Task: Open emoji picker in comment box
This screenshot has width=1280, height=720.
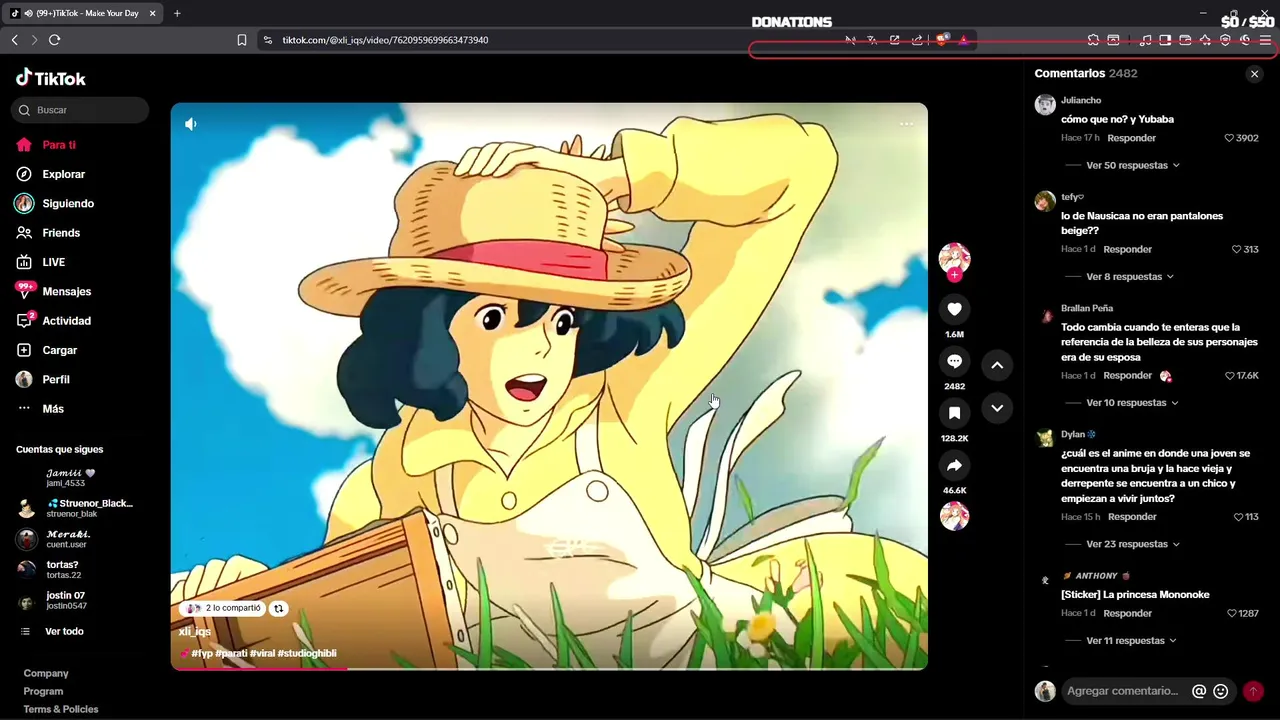Action: pos(1221,691)
